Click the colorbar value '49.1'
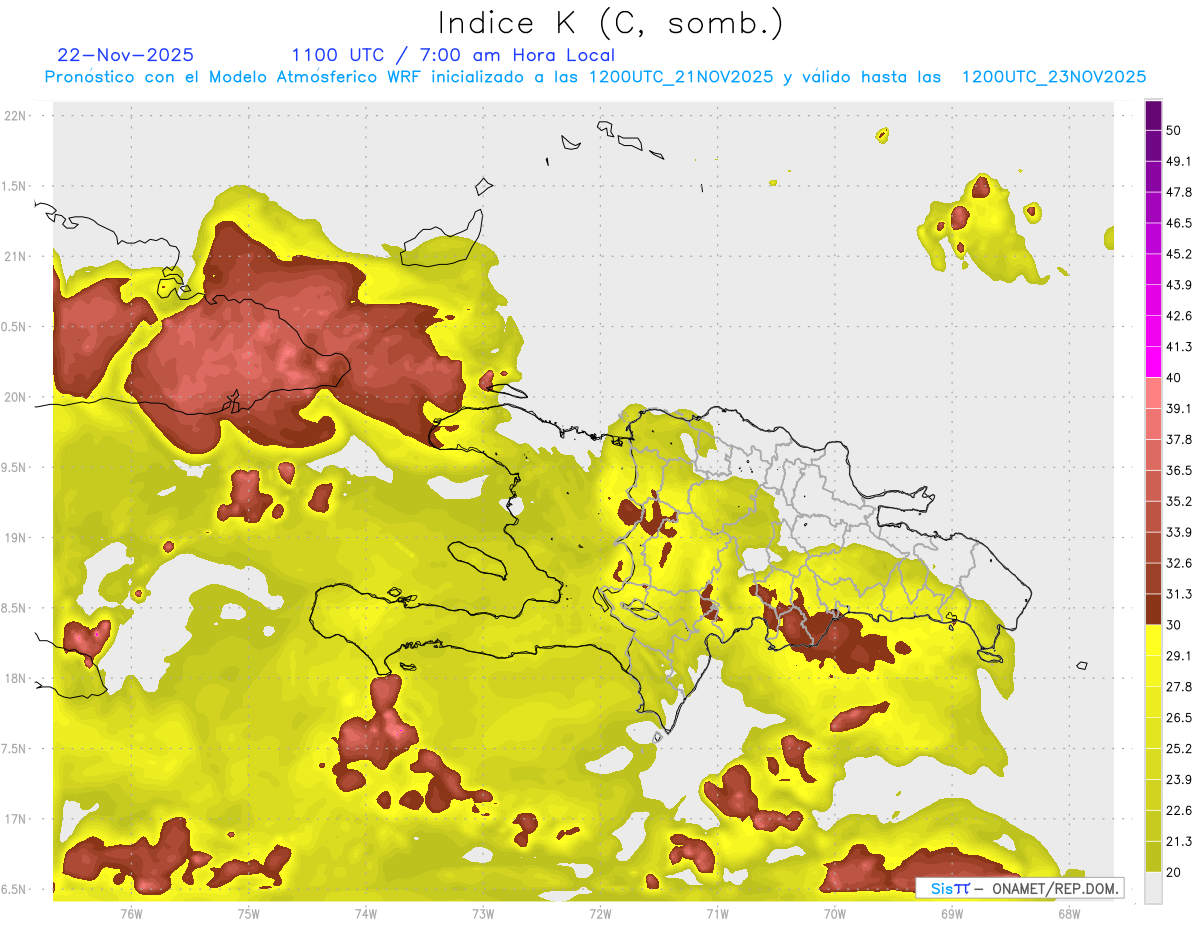The width and height of the screenshot is (1200, 927). click(1179, 161)
